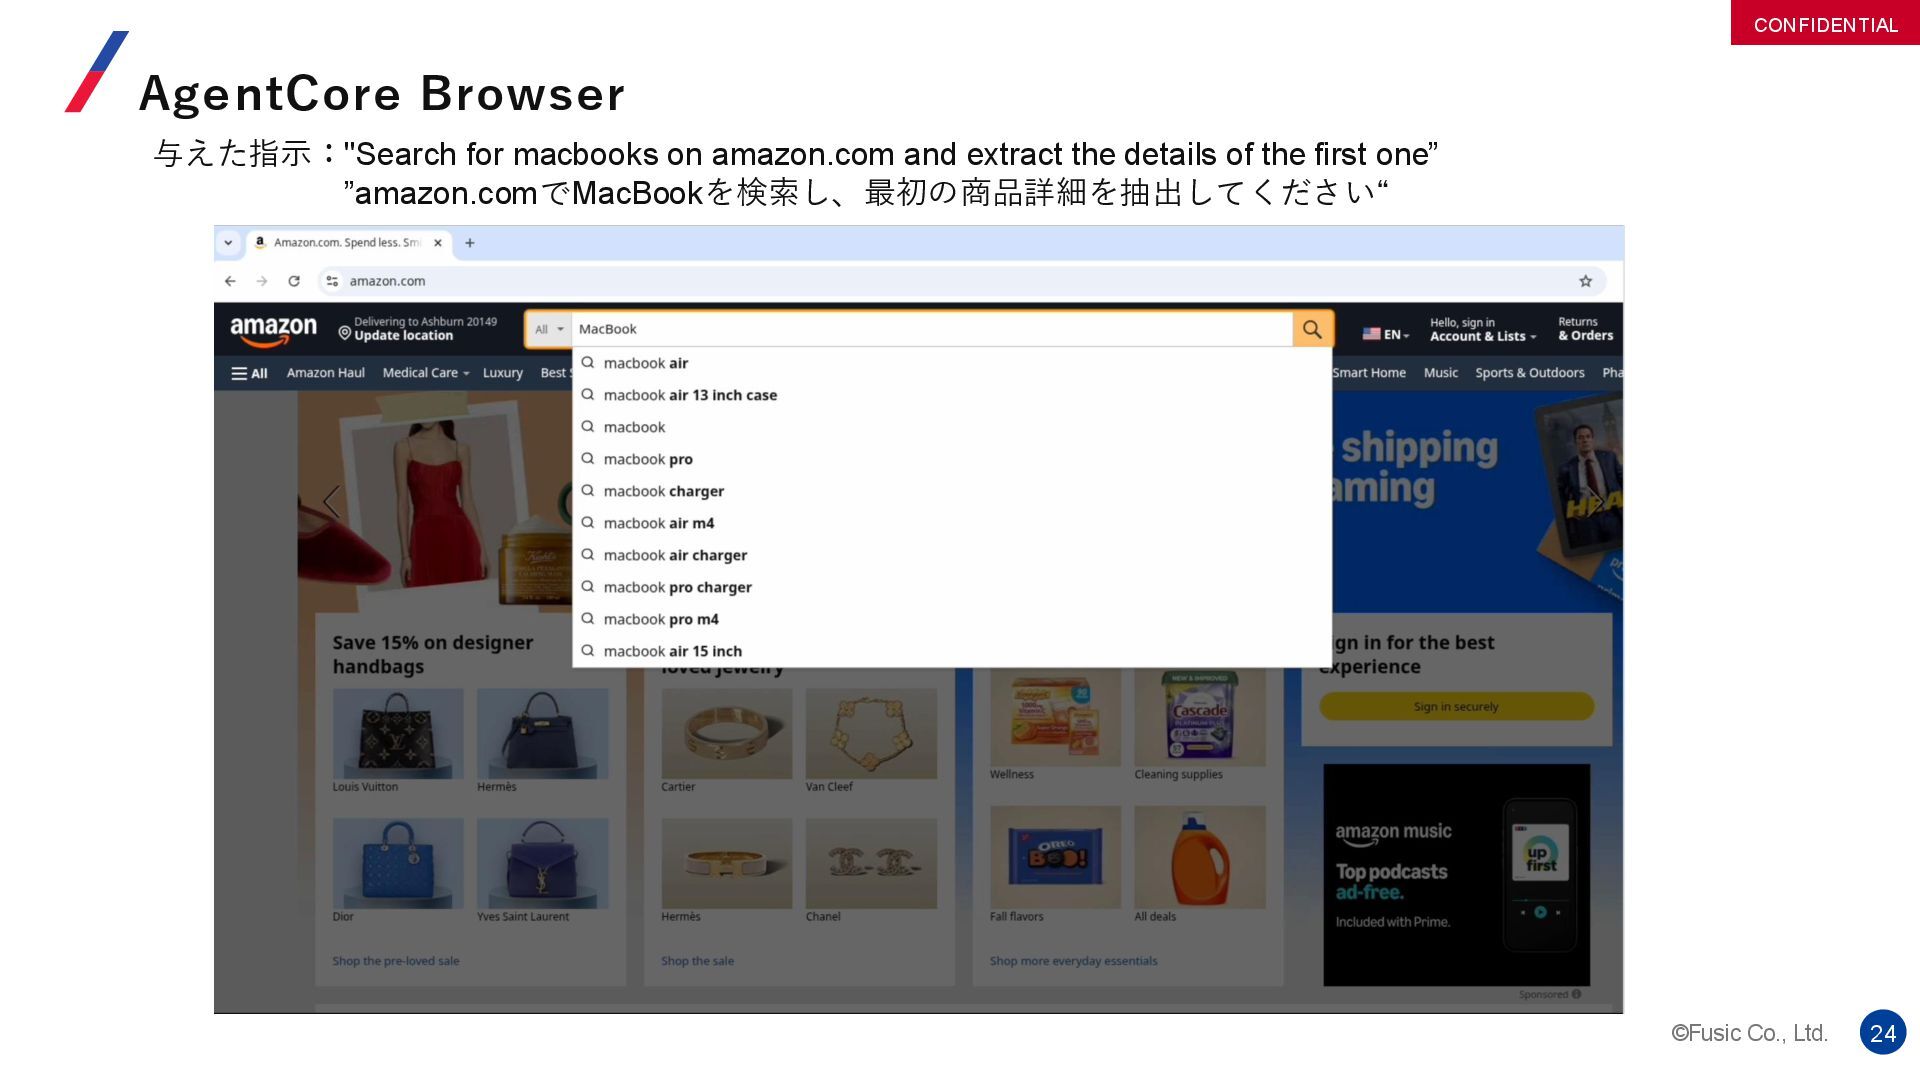
Task: Open the Van Cleef bracelet thumbnail
Action: click(x=871, y=734)
